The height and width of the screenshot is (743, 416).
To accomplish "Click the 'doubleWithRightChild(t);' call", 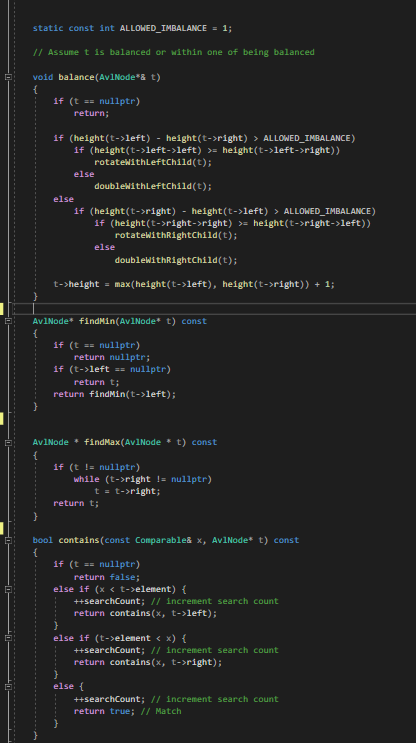I will 176,260.
